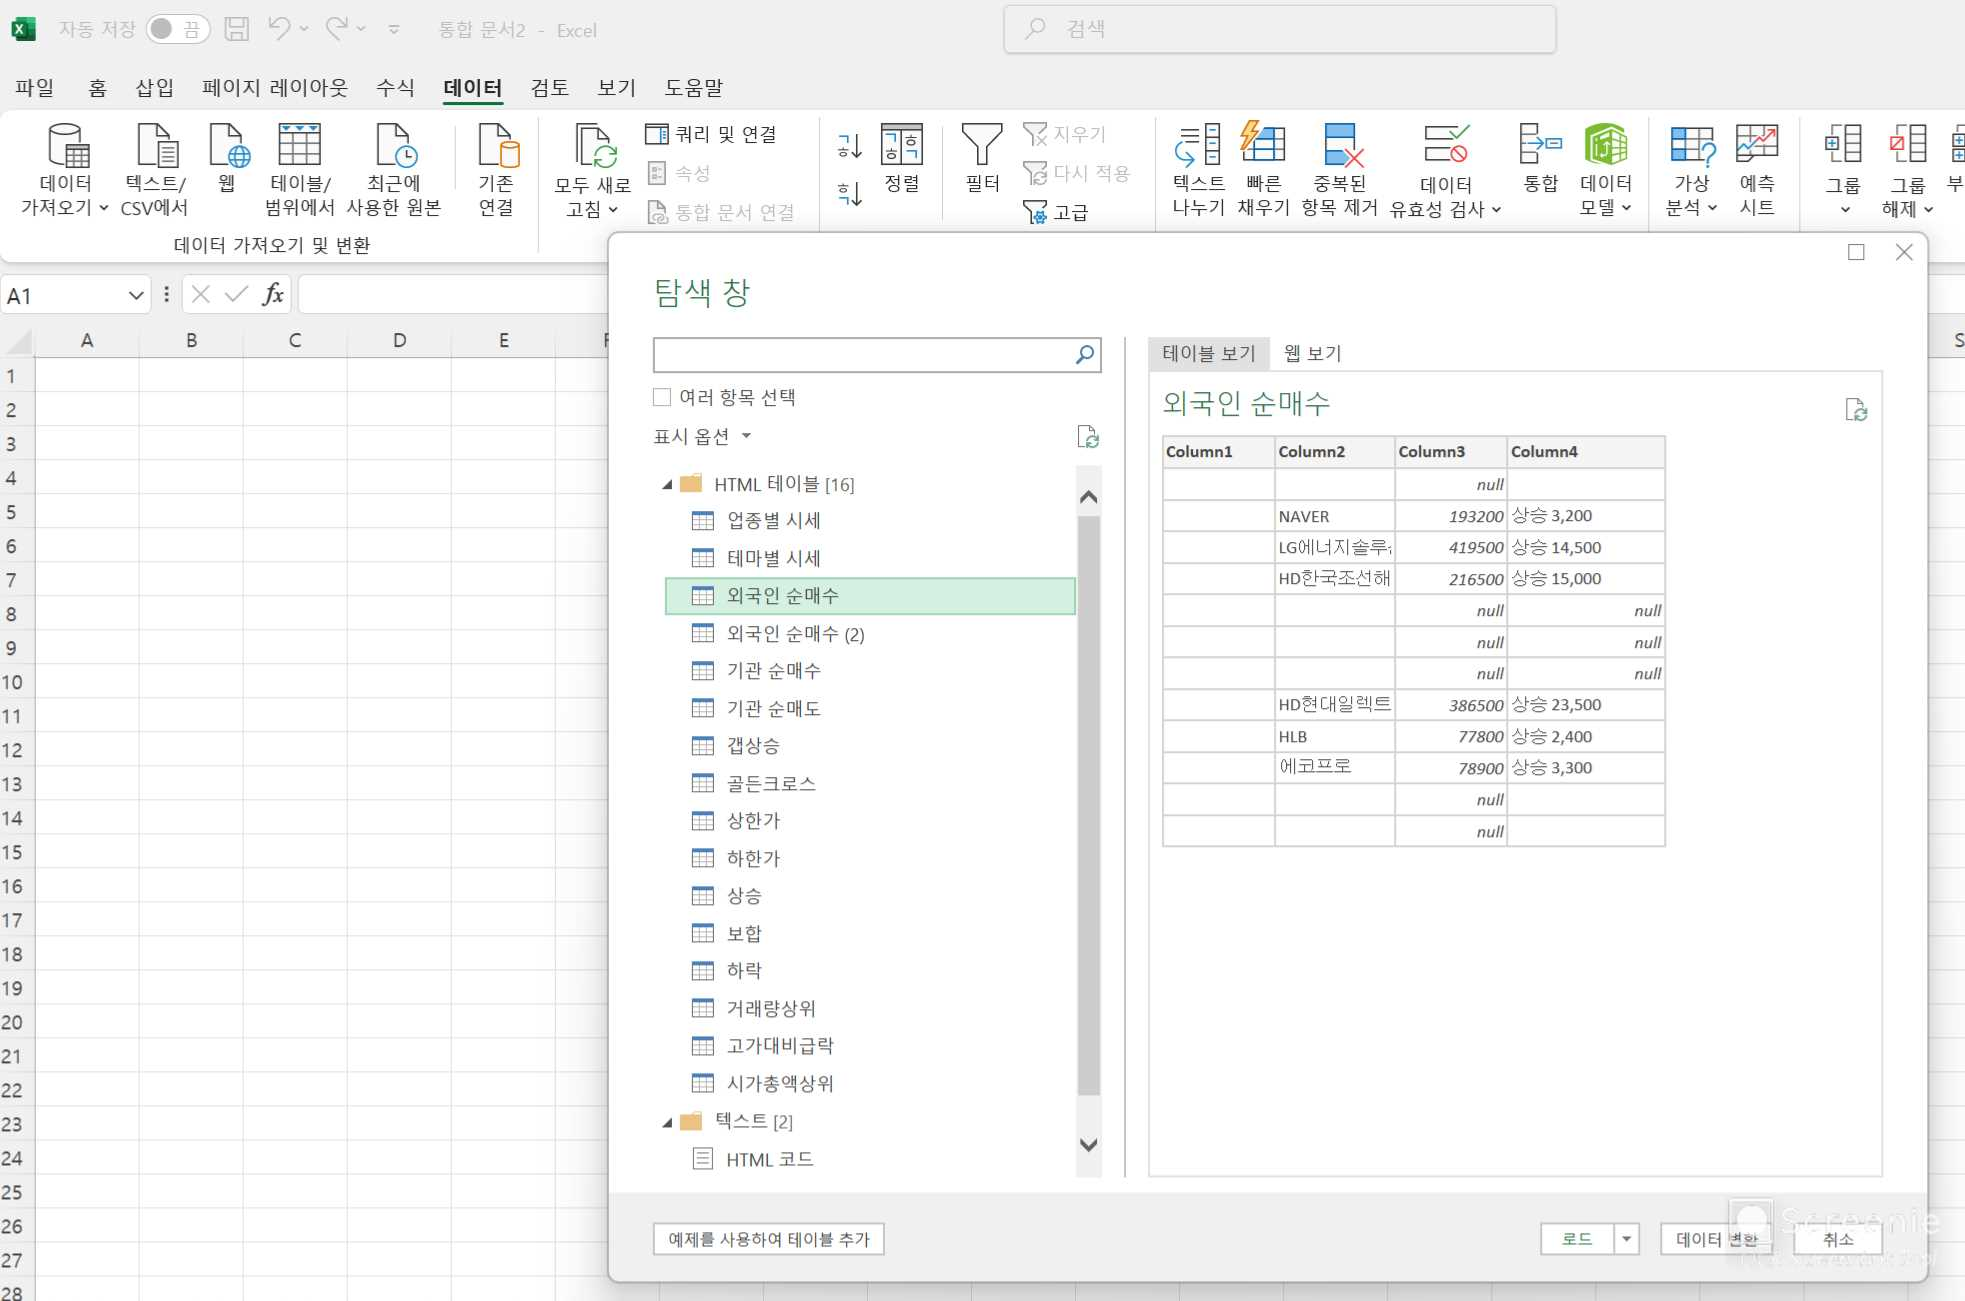Viewport: 1965px width, 1301px height.
Task: Click the 통합 (Consolidate) icon
Action: [1541, 158]
